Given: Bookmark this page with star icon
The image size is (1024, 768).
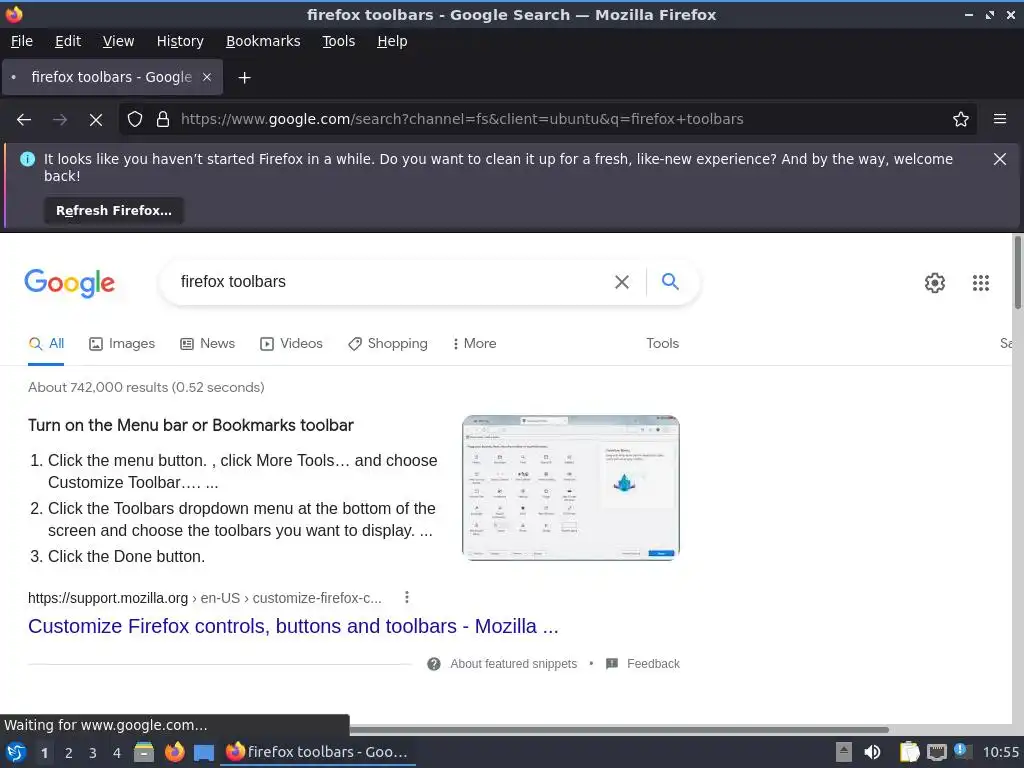Looking at the screenshot, I should point(960,119).
